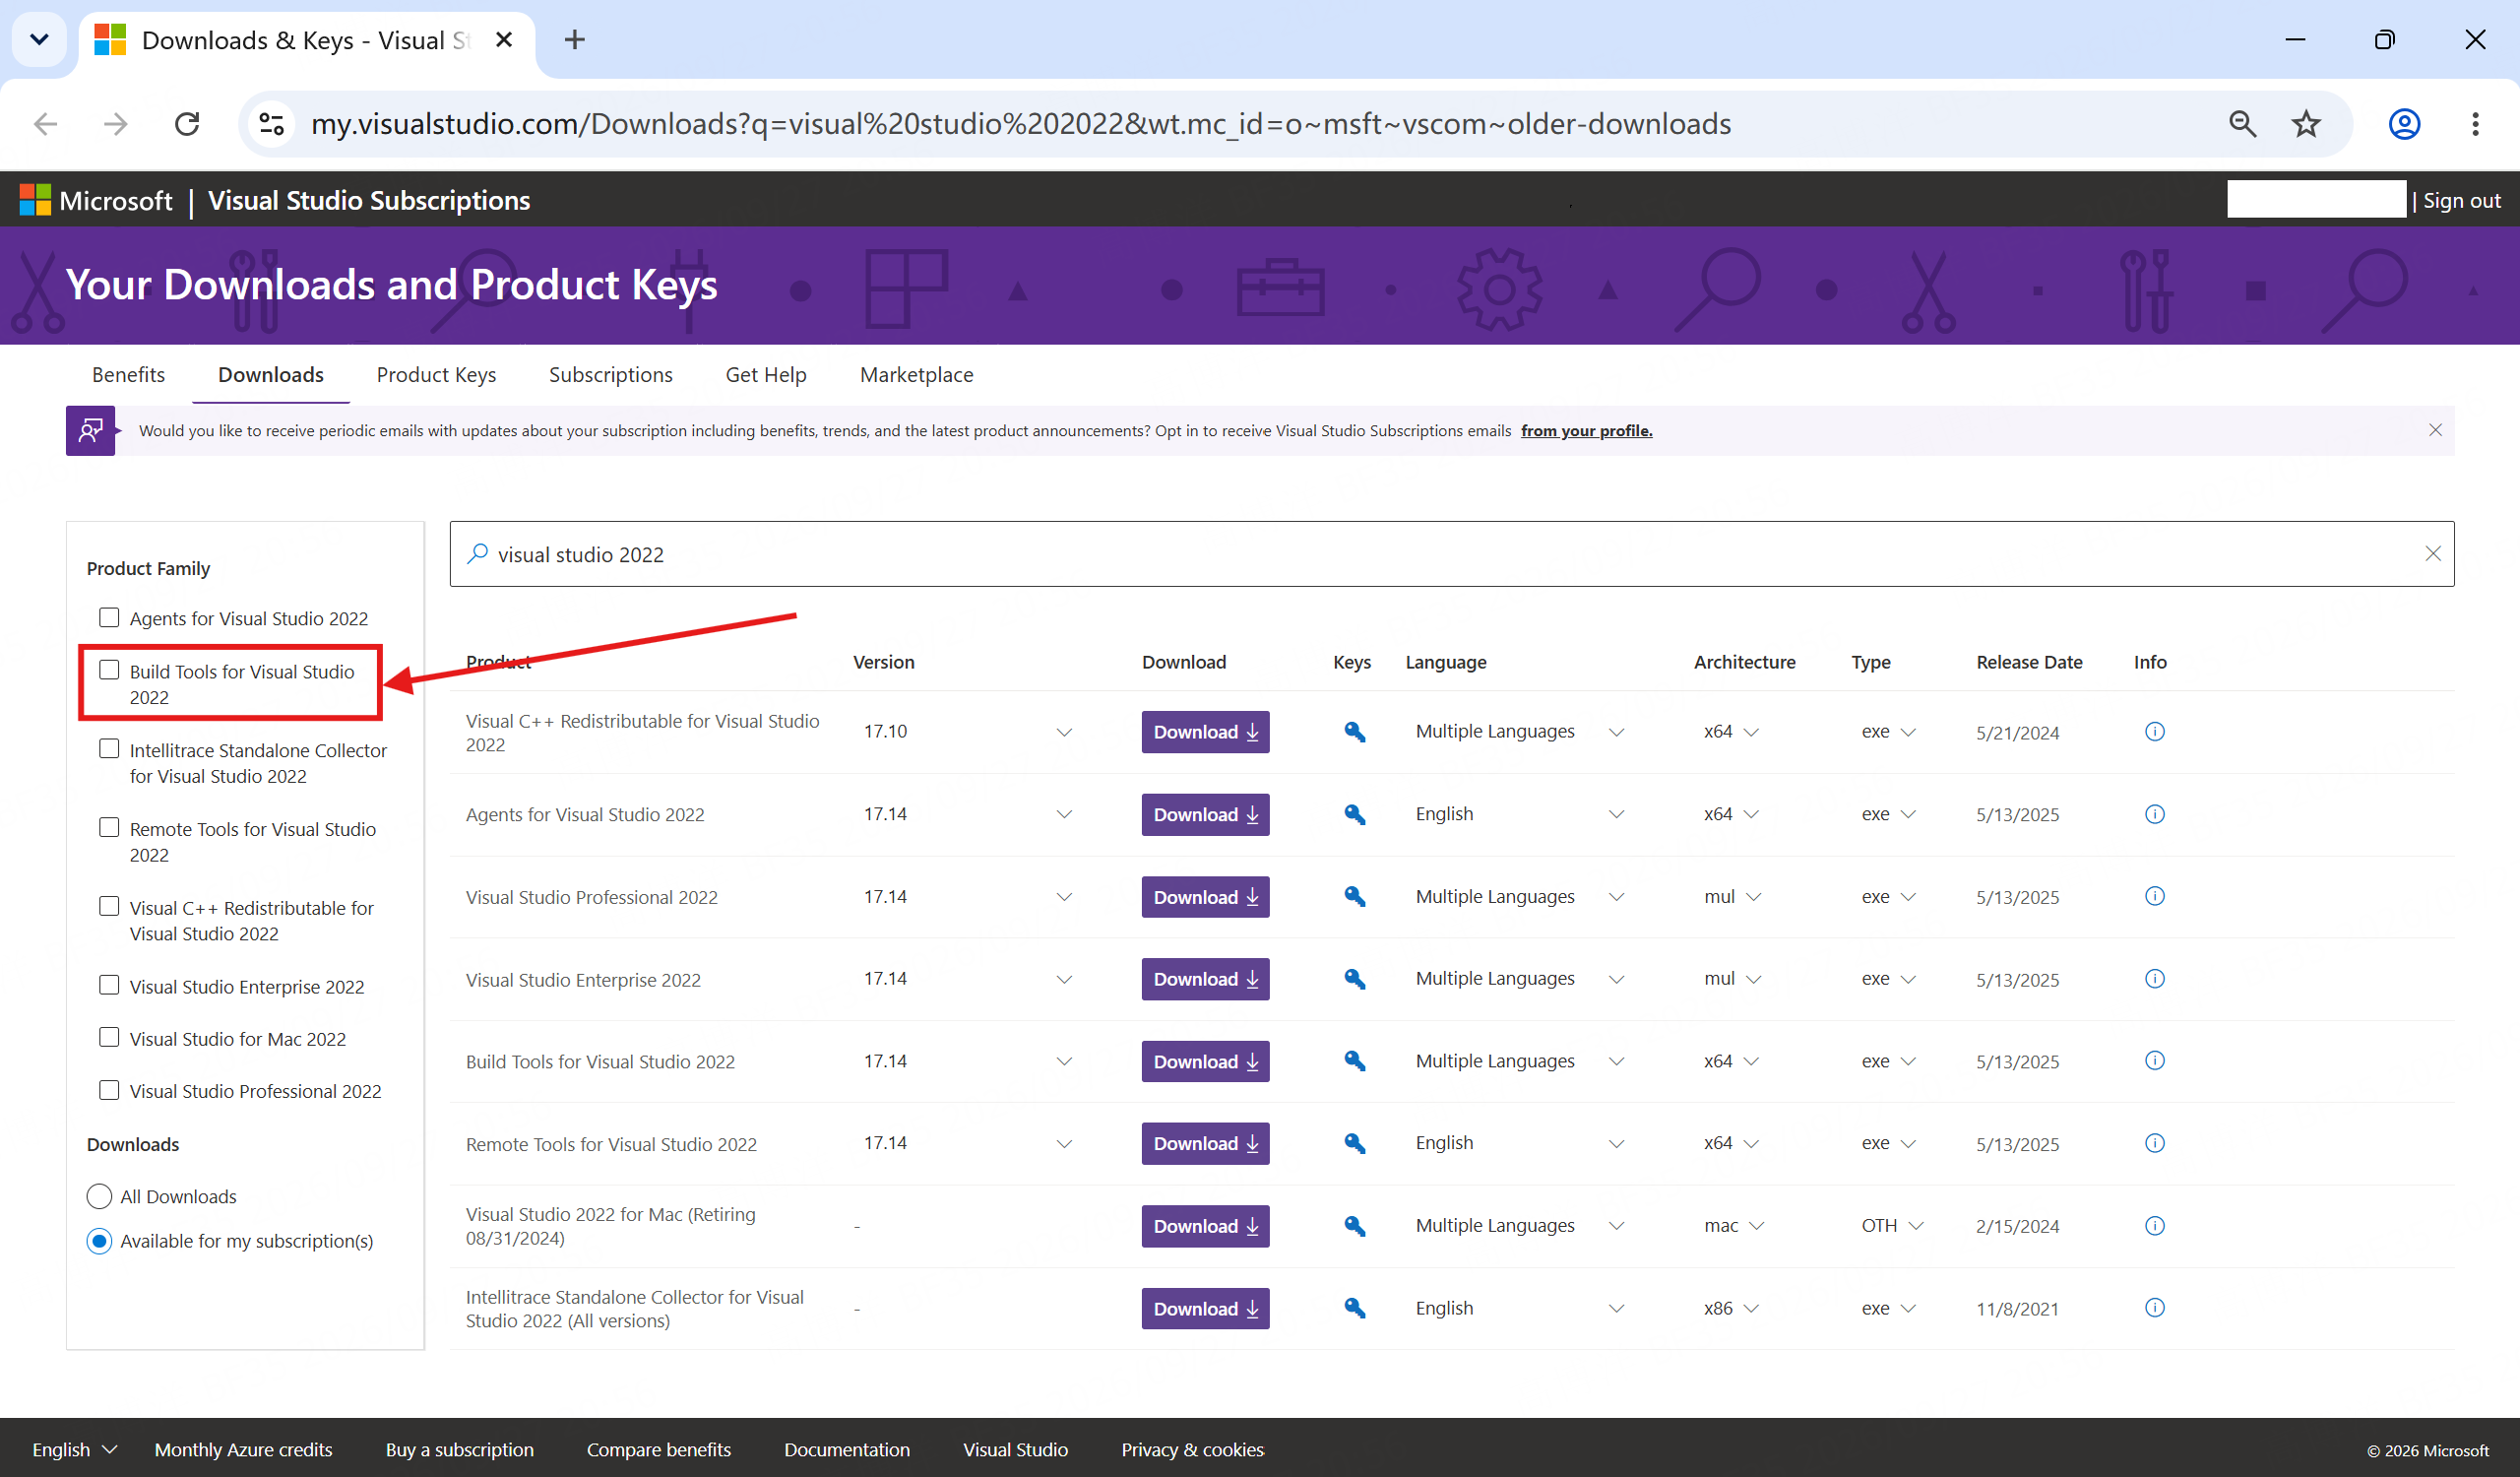Expand type dropdown for Build Tools row
This screenshot has height=1477, width=2520.
click(x=1908, y=1061)
